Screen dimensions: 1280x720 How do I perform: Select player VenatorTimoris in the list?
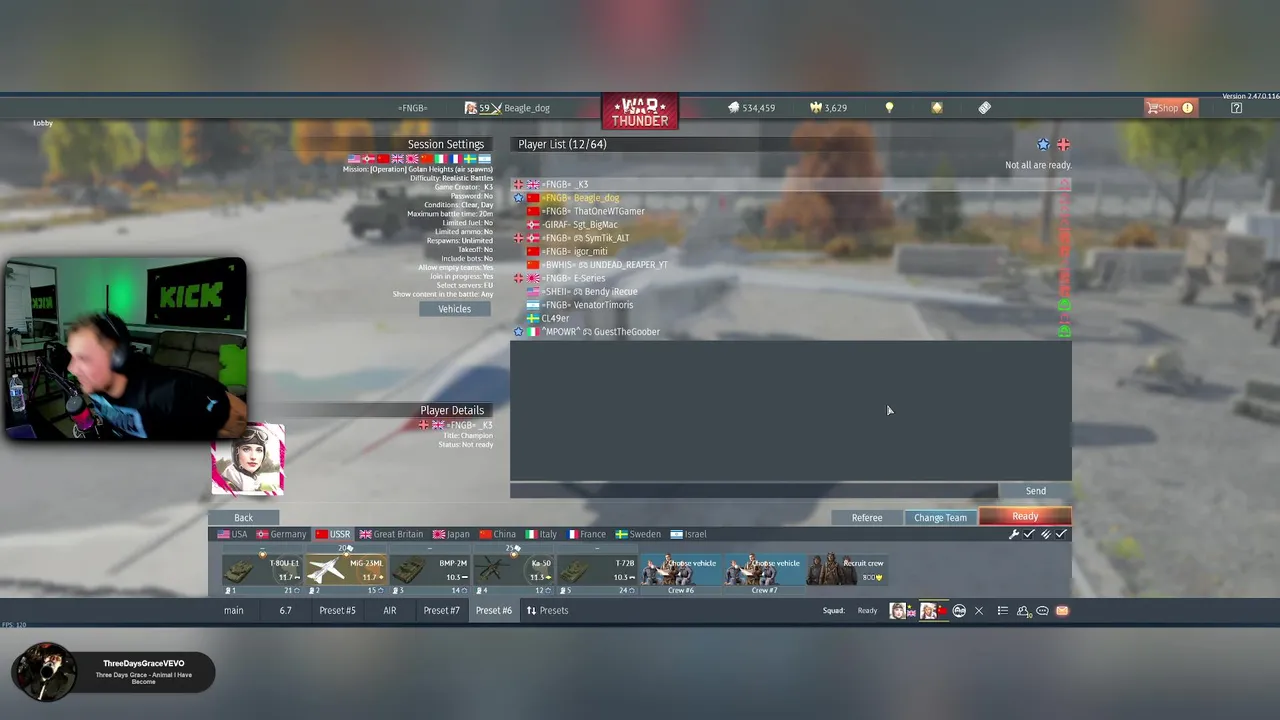click(791, 305)
